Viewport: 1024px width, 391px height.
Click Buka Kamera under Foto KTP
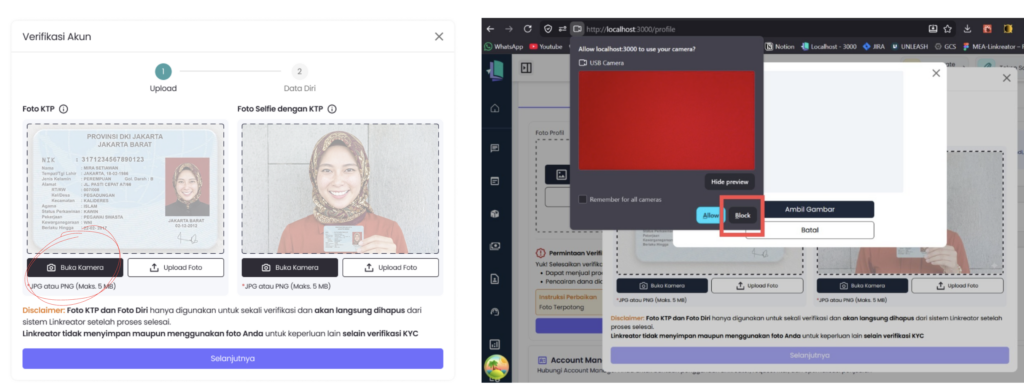pyautogui.click(x=74, y=268)
